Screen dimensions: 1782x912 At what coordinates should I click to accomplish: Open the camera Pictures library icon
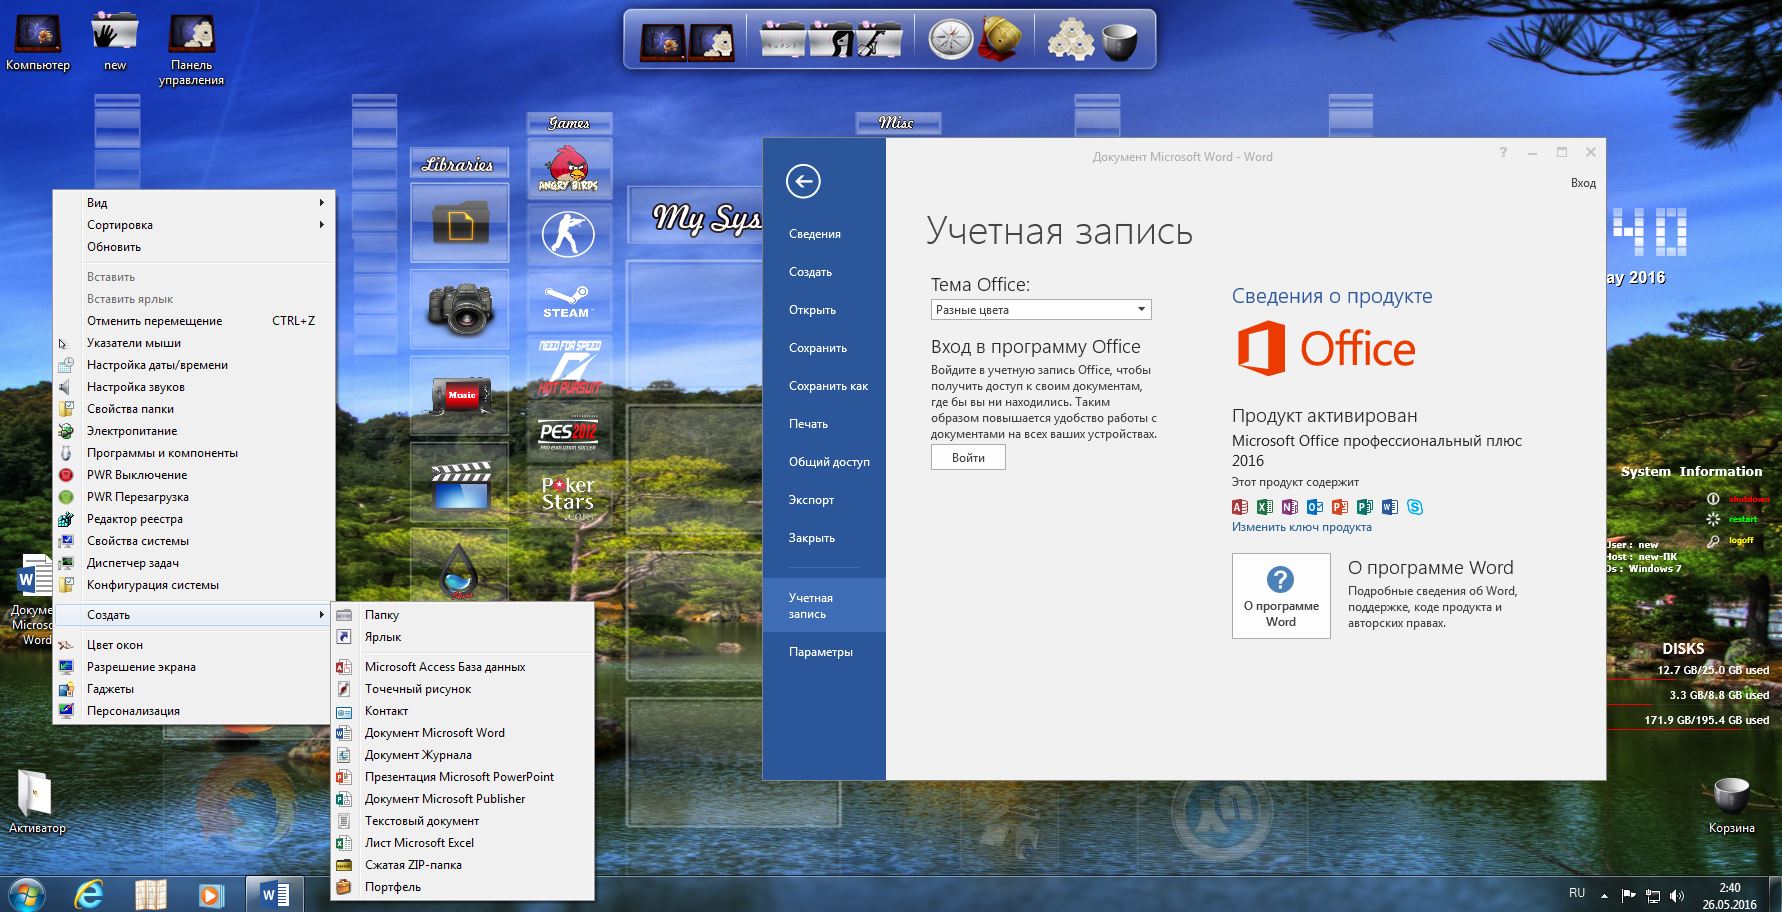click(459, 308)
